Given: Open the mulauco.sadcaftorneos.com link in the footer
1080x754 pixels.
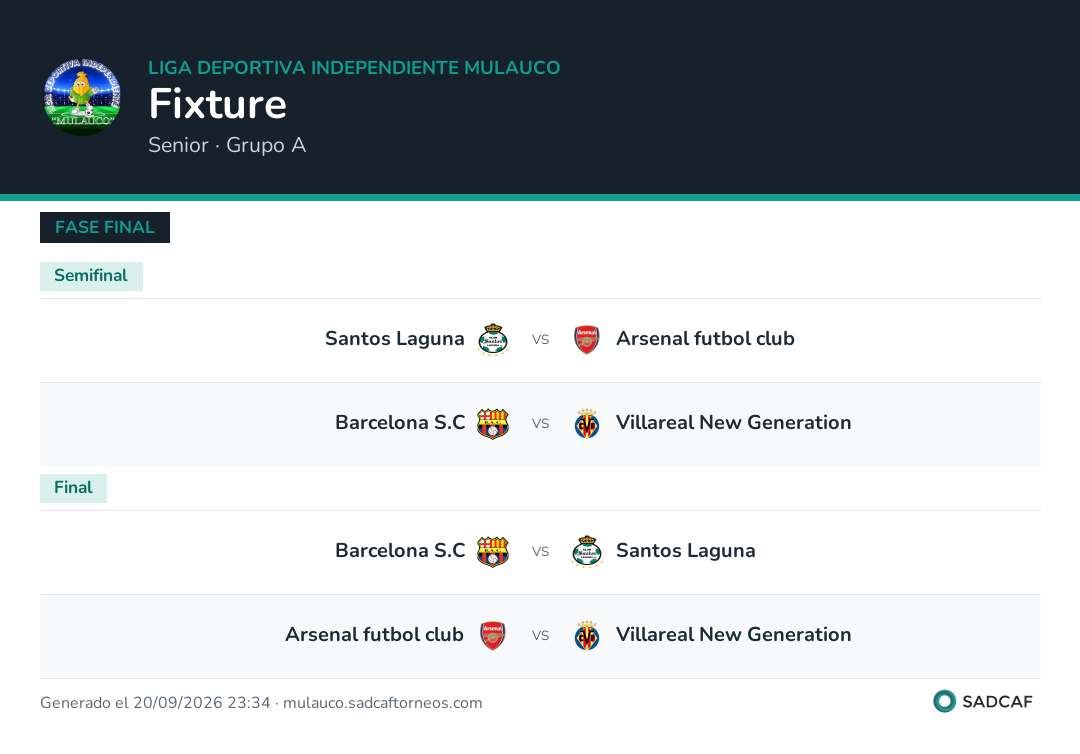Looking at the screenshot, I should 382,703.
